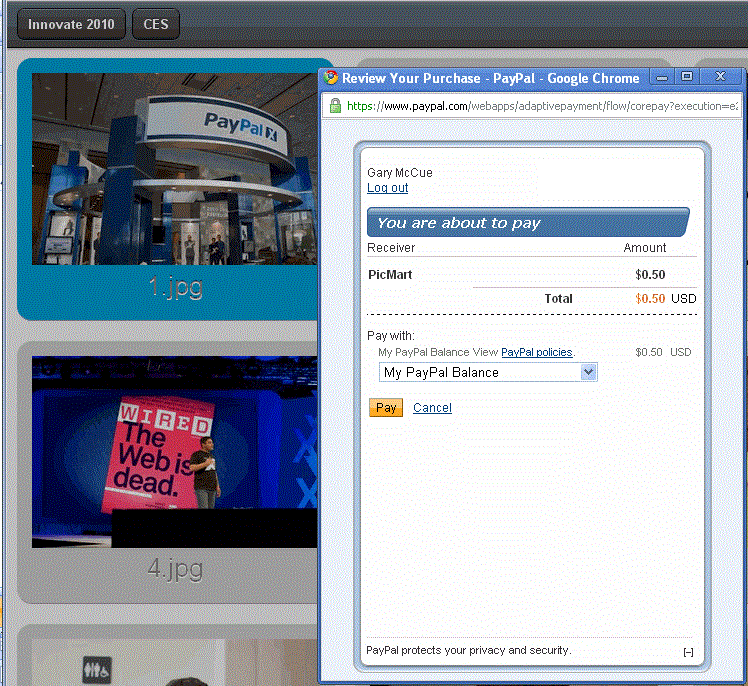Close the PayPal popup window
The image size is (748, 686).
719,77
